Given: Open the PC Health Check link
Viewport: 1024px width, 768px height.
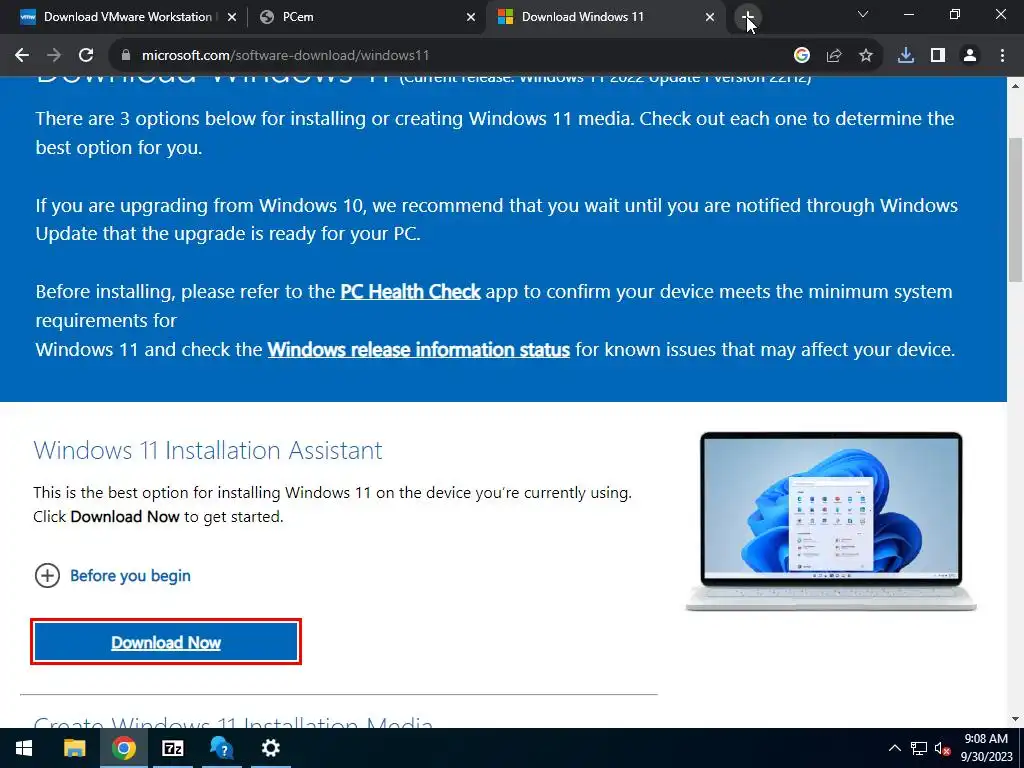Looking at the screenshot, I should point(410,291).
